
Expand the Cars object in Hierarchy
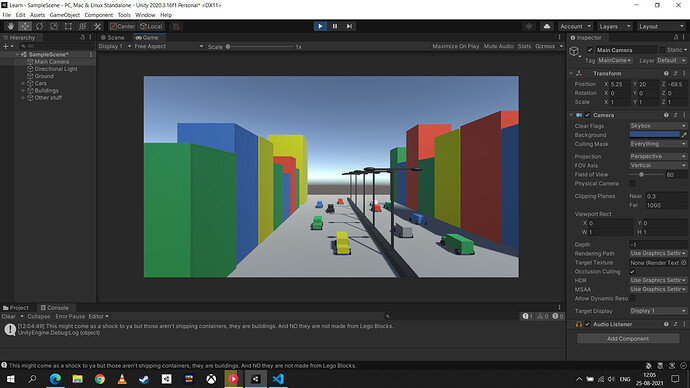pos(23,84)
